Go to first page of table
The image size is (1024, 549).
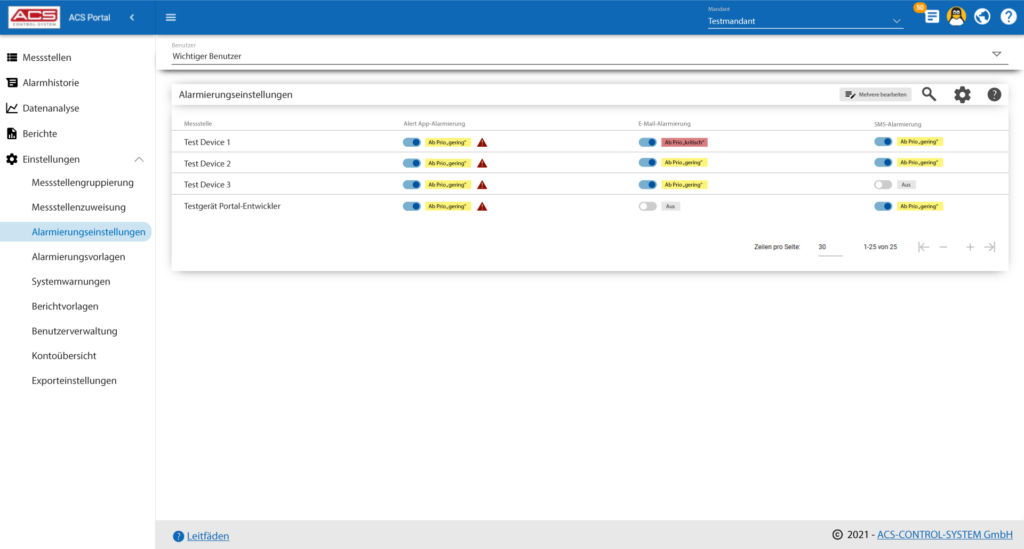923,247
